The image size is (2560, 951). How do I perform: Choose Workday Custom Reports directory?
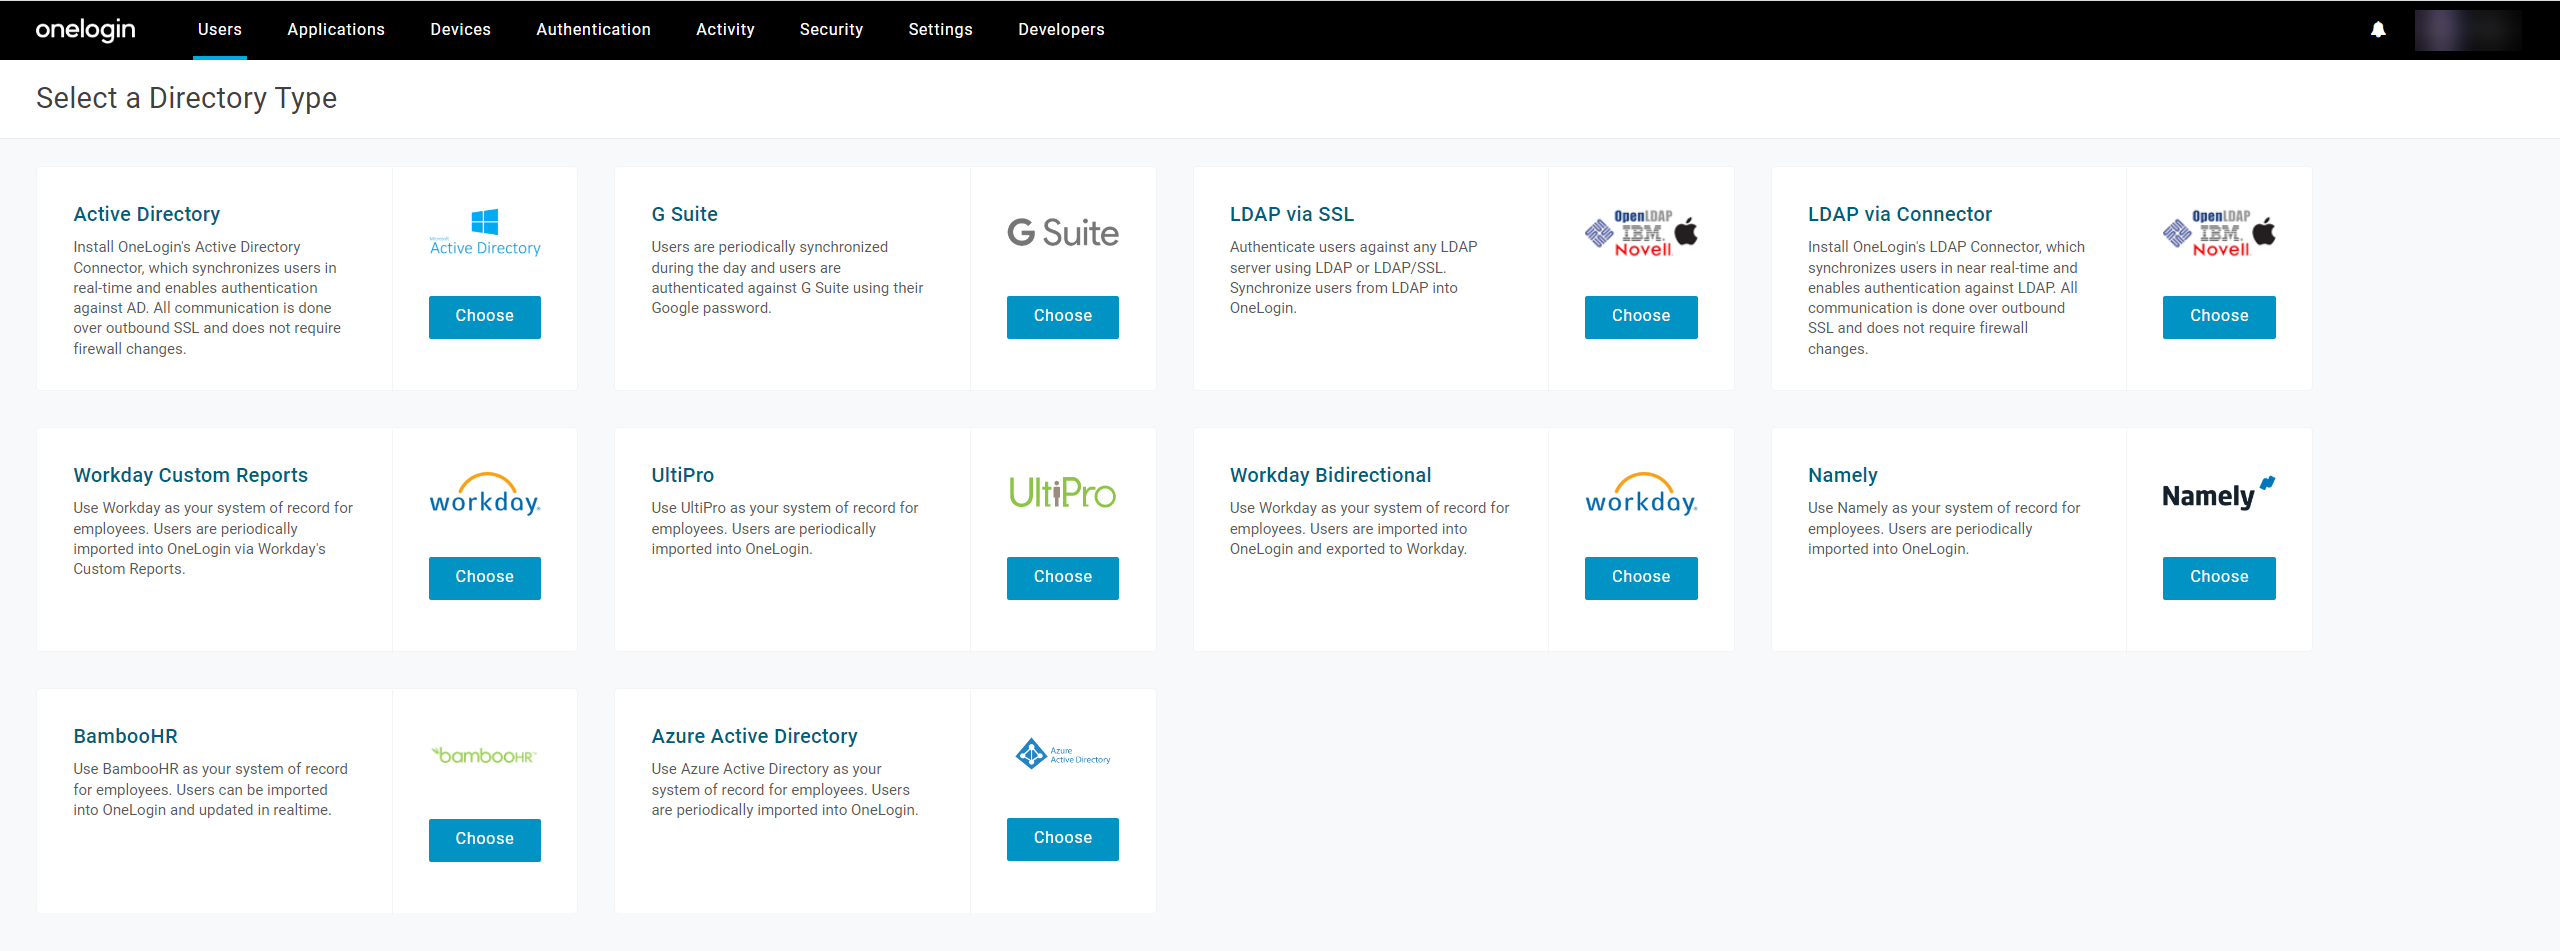[x=485, y=578]
